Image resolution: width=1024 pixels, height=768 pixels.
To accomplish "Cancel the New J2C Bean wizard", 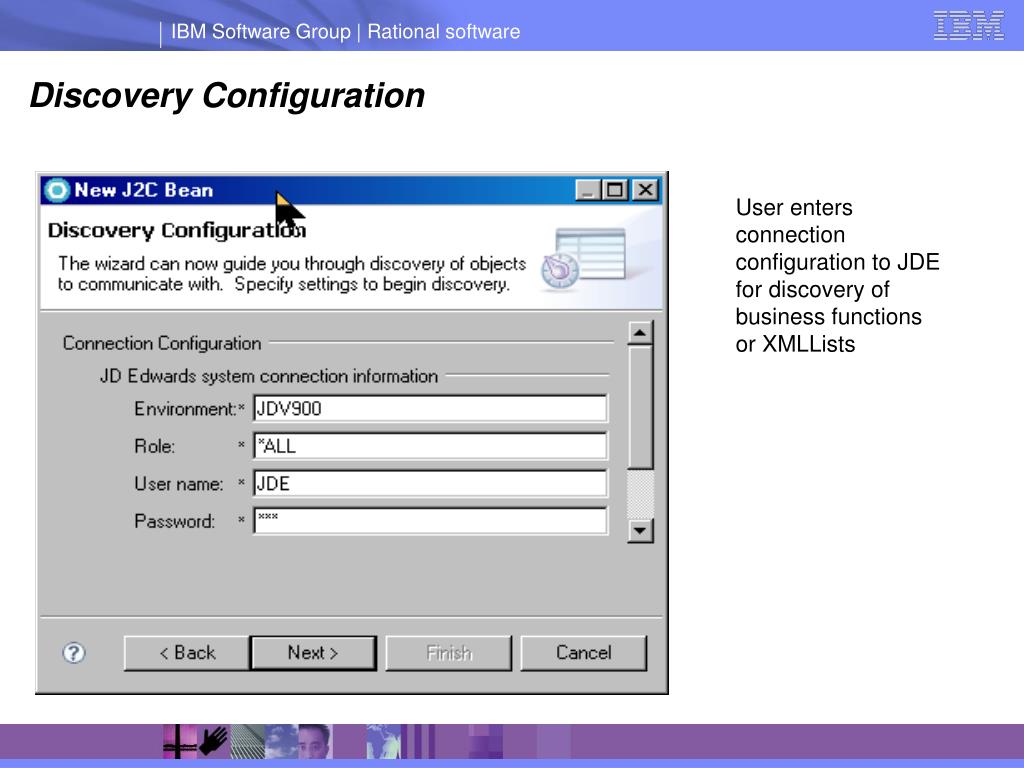I will pyautogui.click(x=583, y=653).
